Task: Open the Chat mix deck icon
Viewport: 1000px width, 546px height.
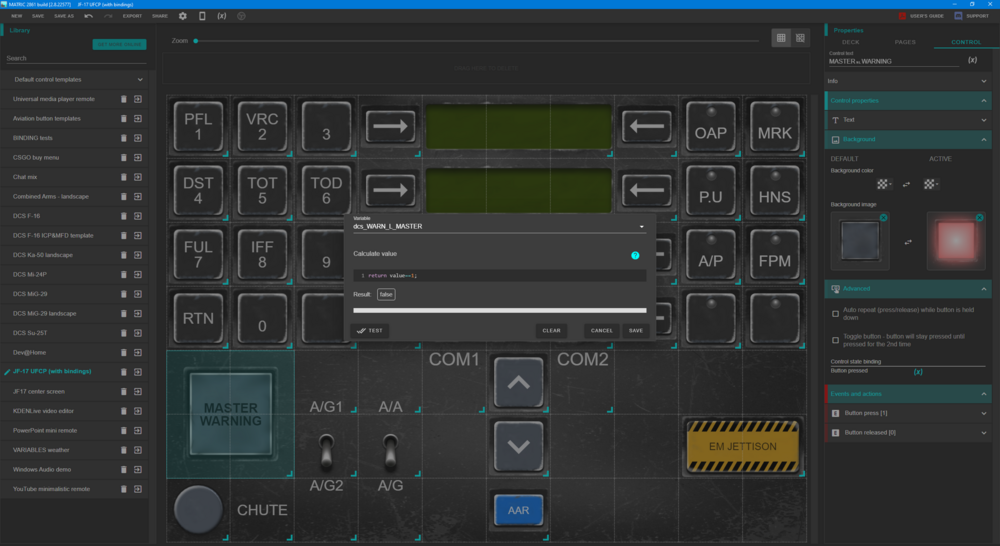Action: (138, 177)
